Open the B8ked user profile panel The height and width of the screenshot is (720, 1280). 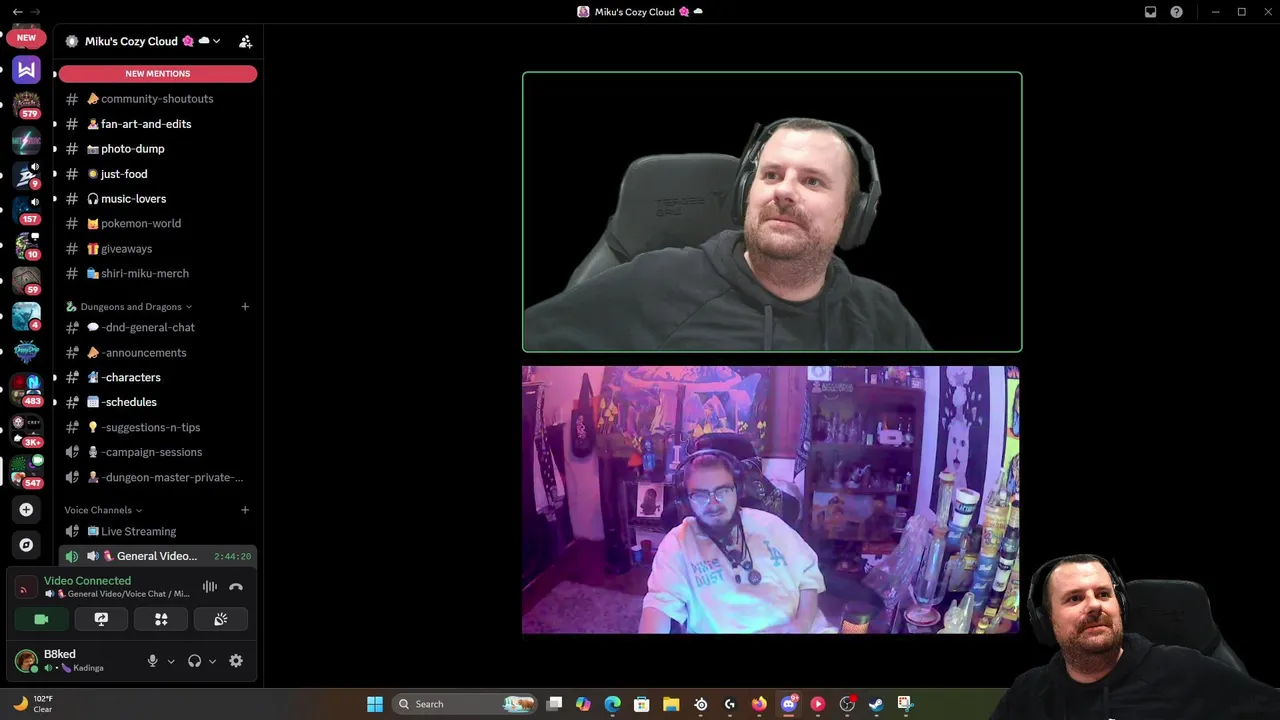point(74,661)
